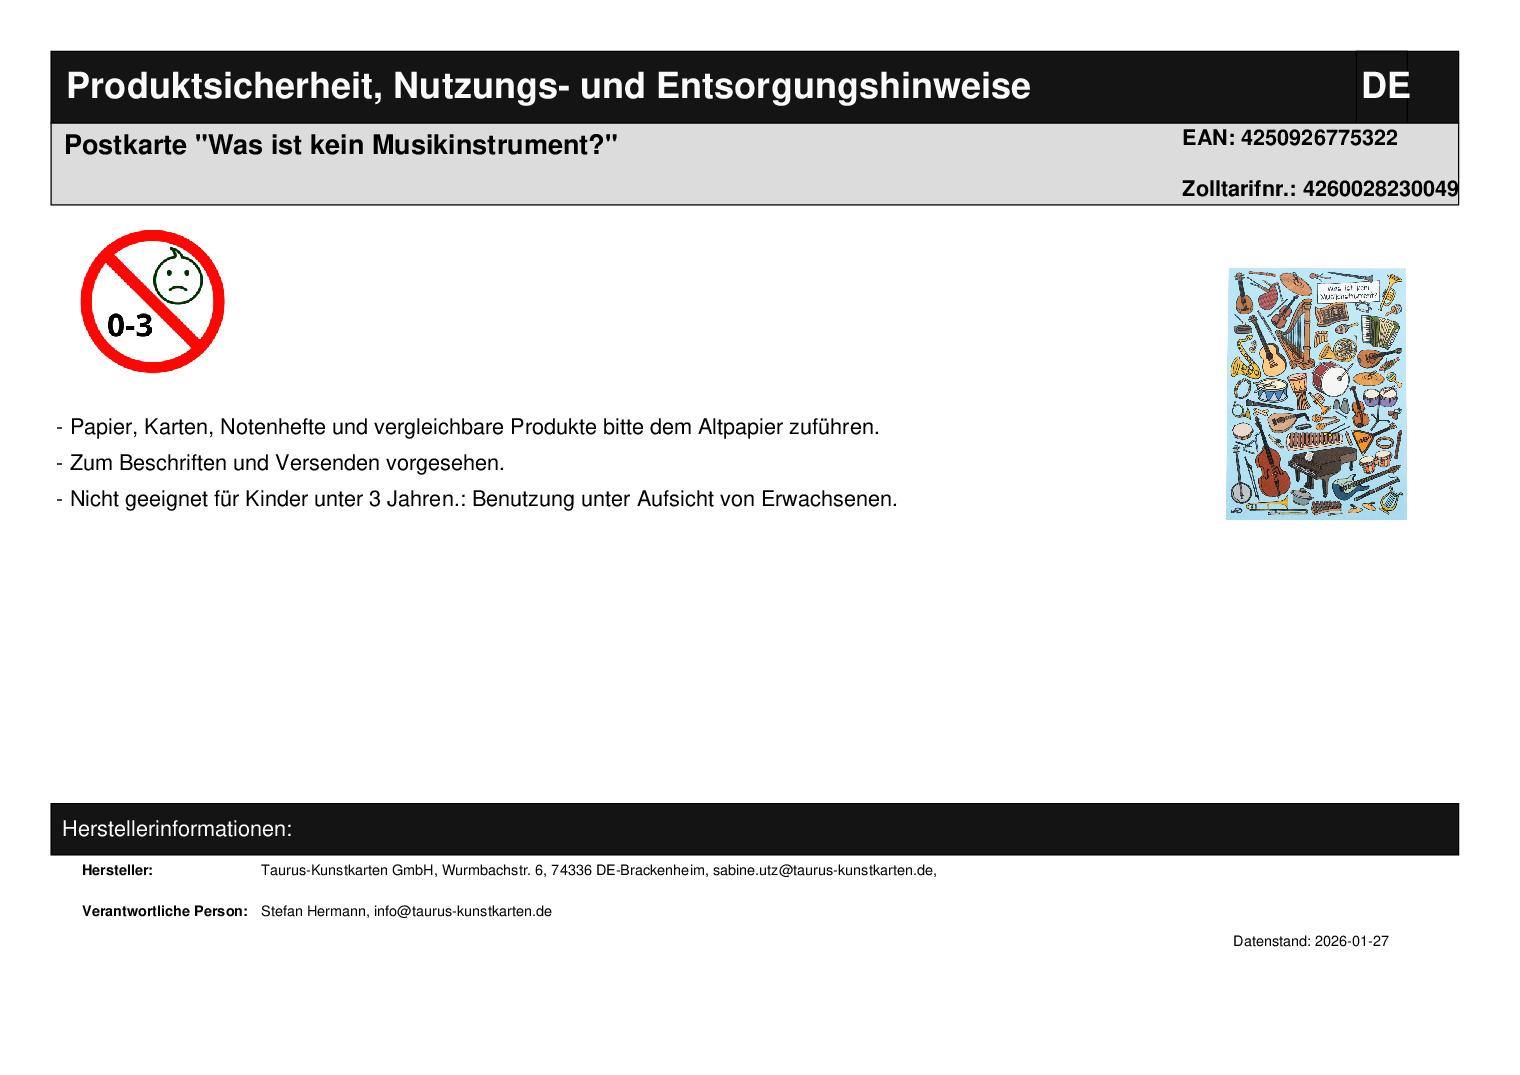Click the Wurmbachstr. 6 Brackenheim address
Image resolution: width=1520 pixels, height=1075 pixels.
tap(574, 871)
